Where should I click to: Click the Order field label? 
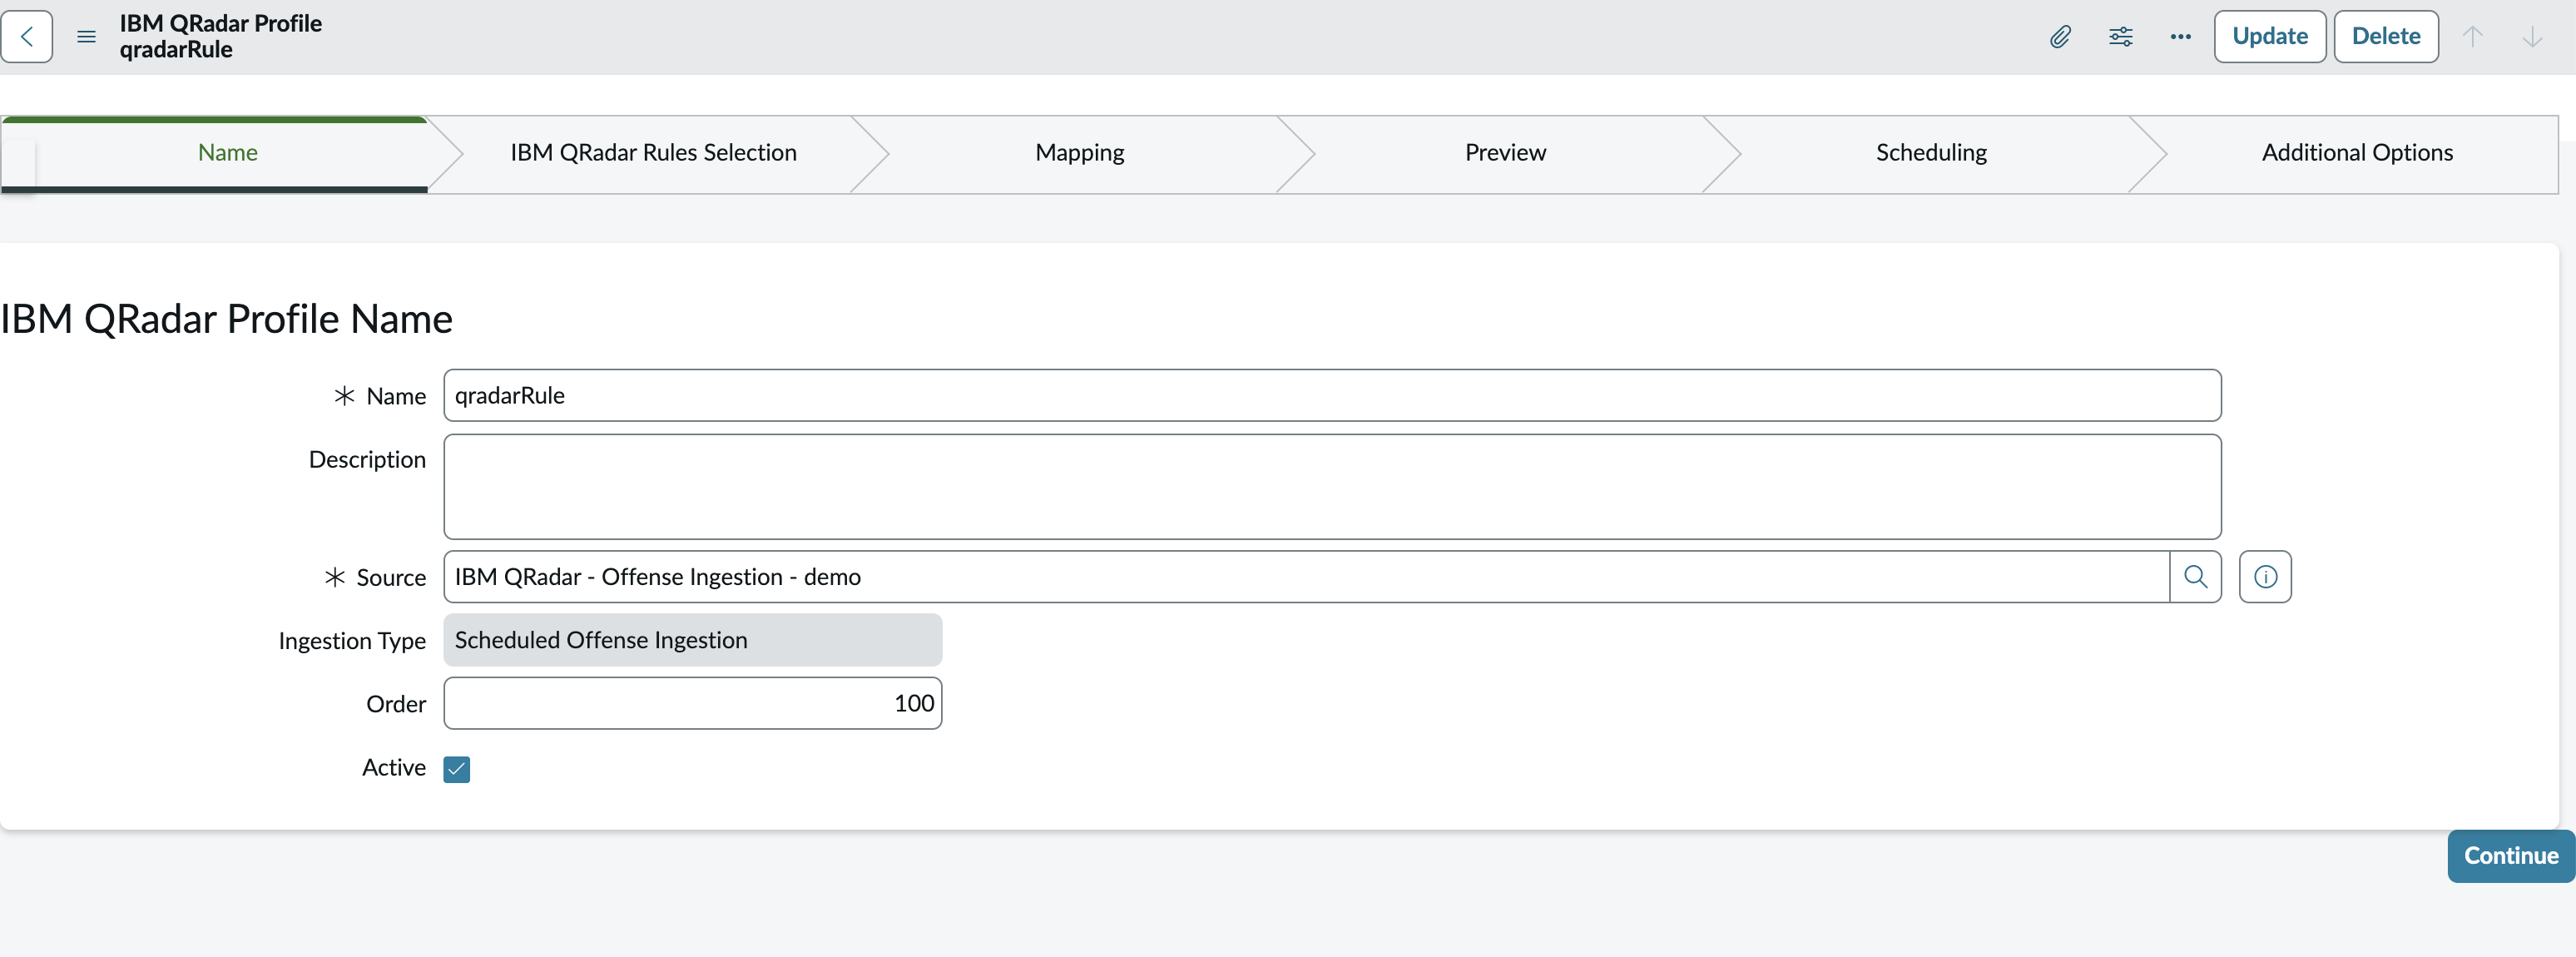point(396,705)
